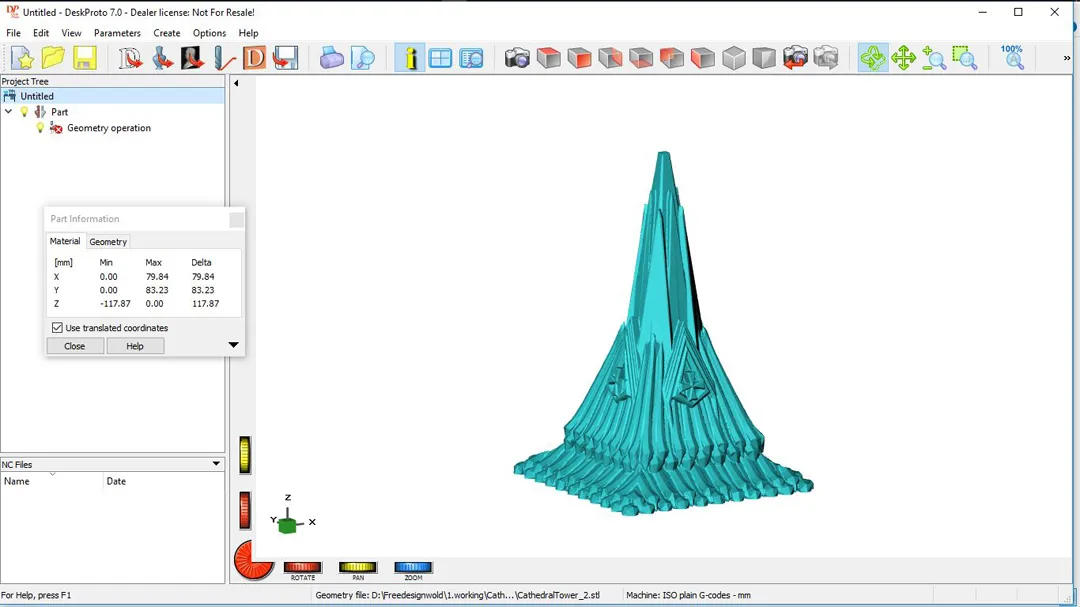This screenshot has width=1080, height=607.
Task: Uncheck Use translated coordinates
Action: coord(57,328)
